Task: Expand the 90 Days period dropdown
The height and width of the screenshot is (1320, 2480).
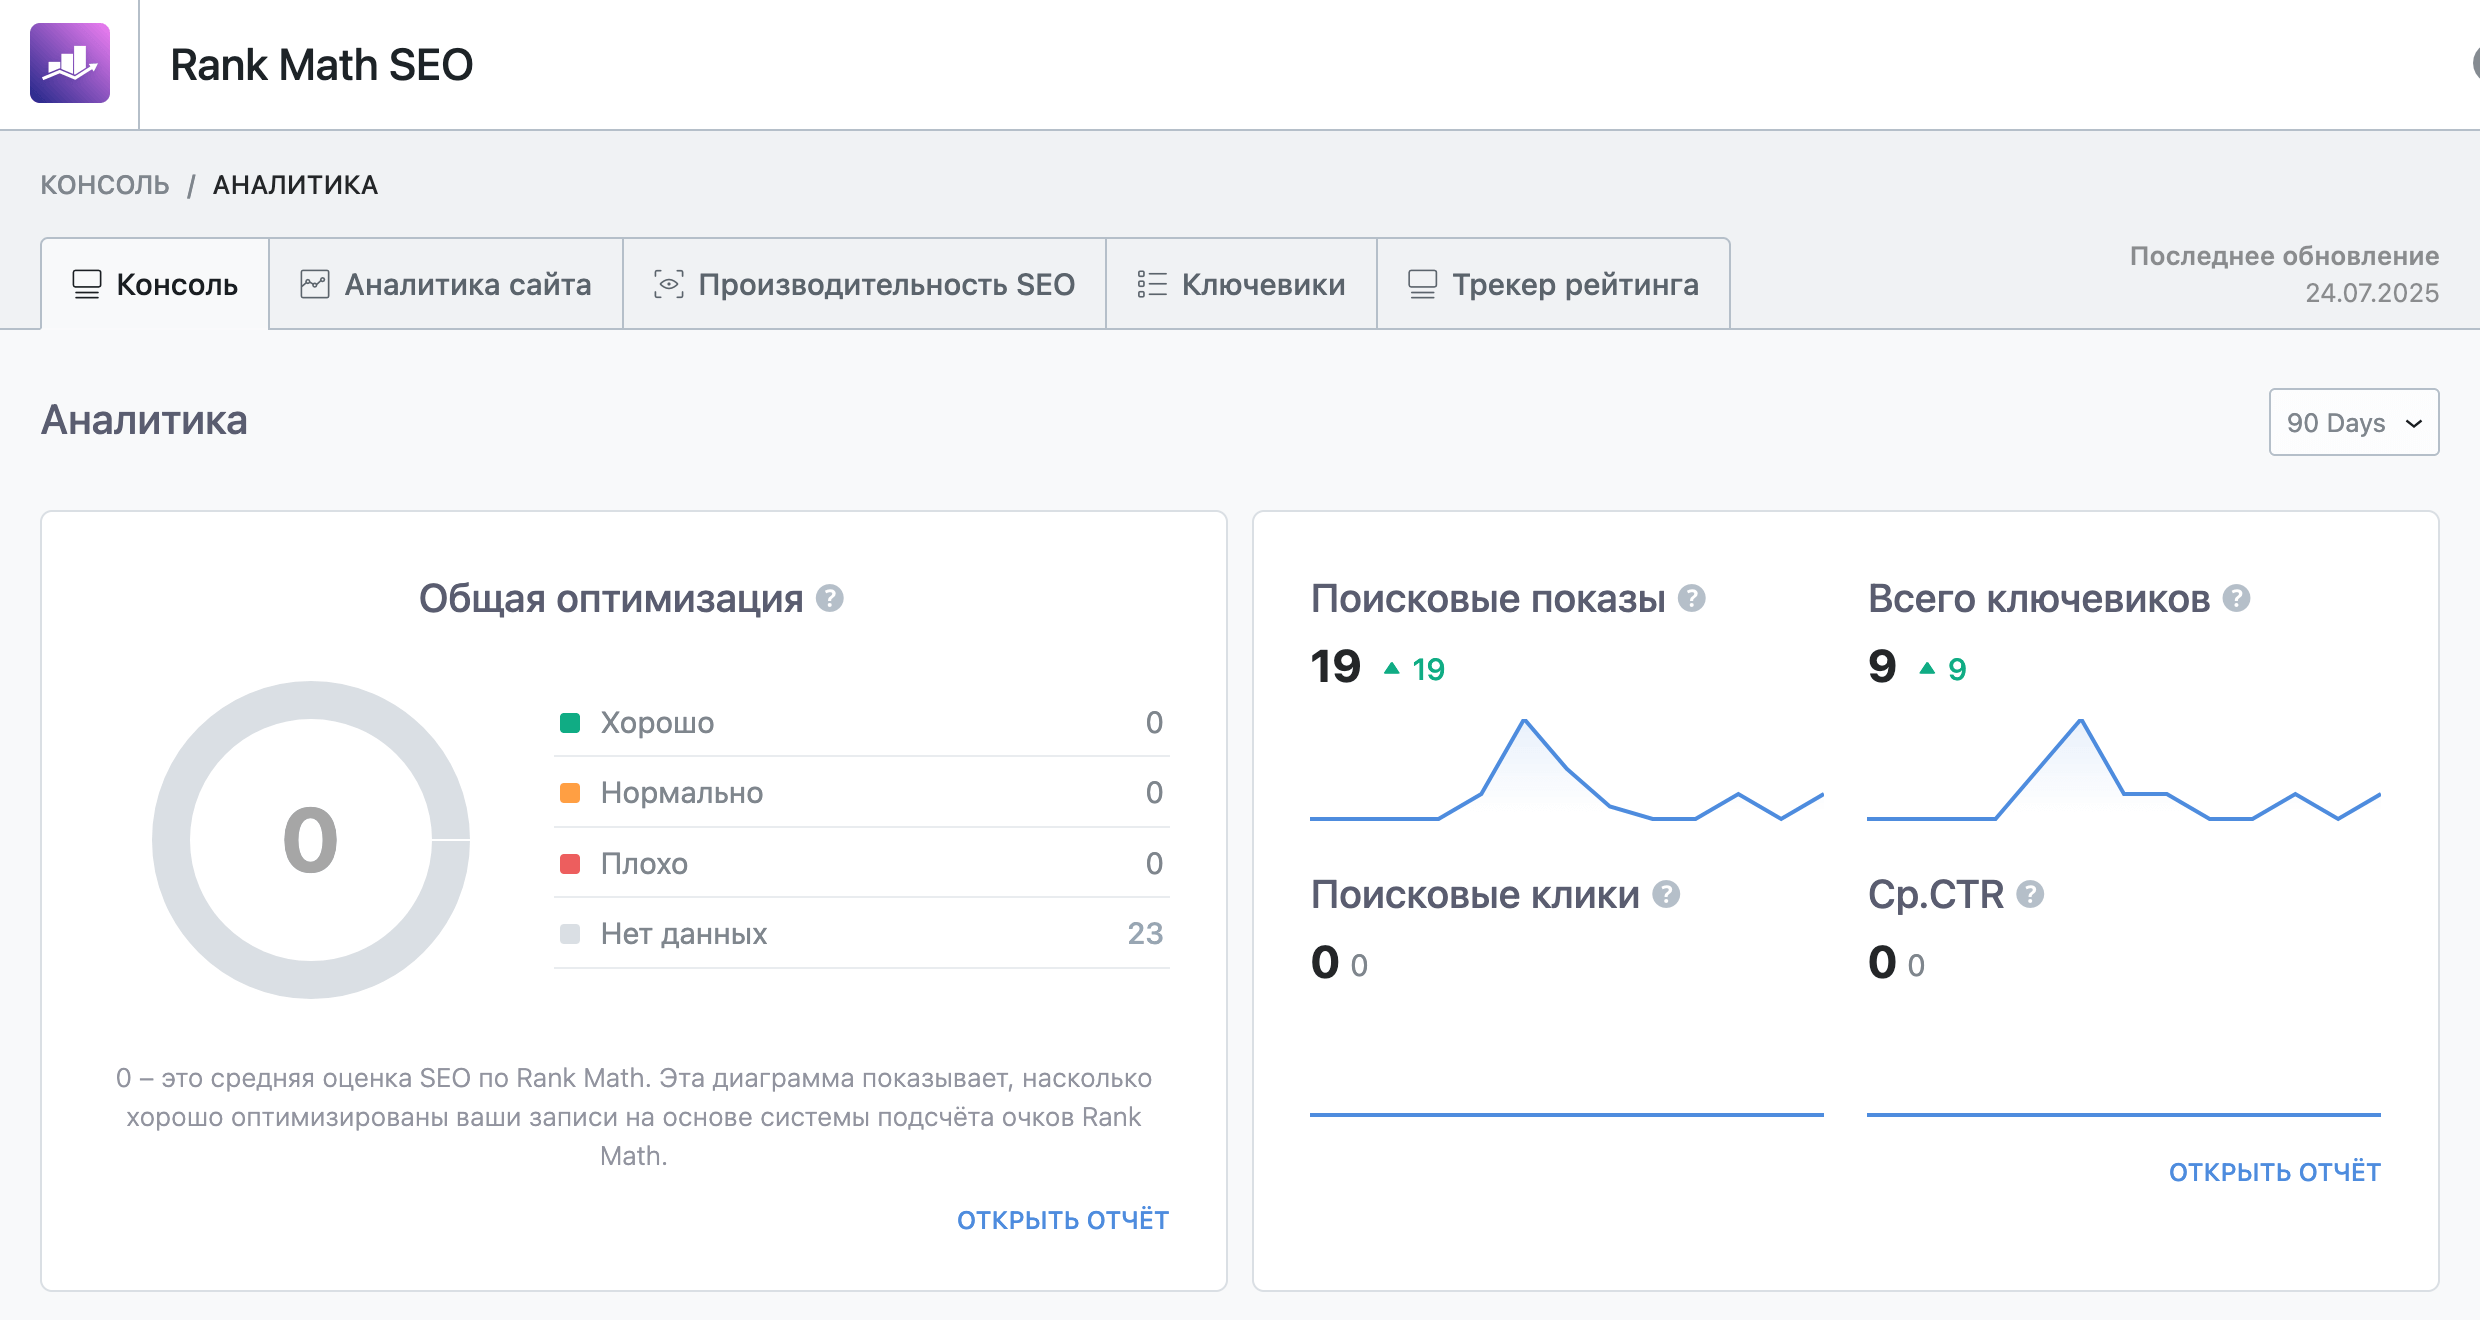Action: (x=2354, y=422)
